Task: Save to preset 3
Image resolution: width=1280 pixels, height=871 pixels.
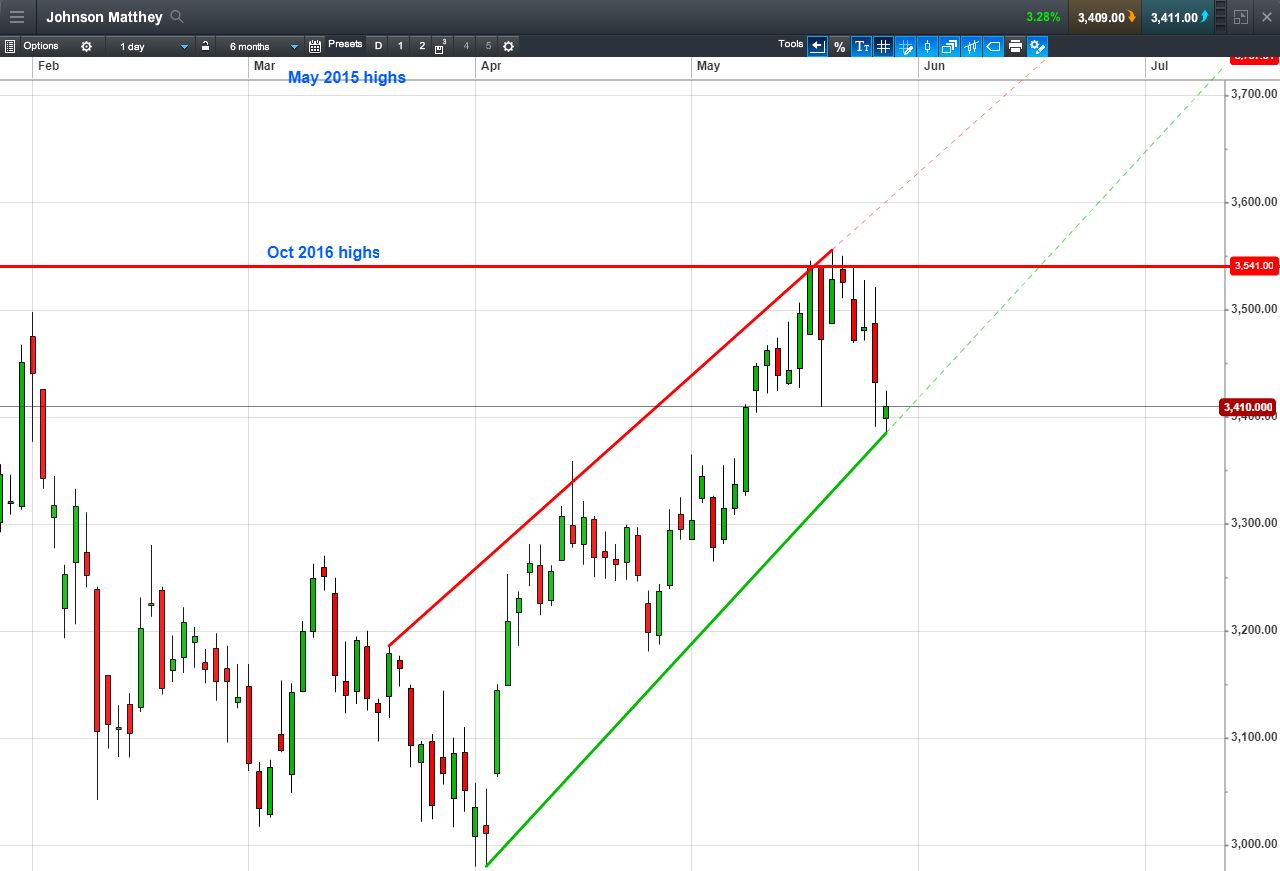Action: point(441,46)
